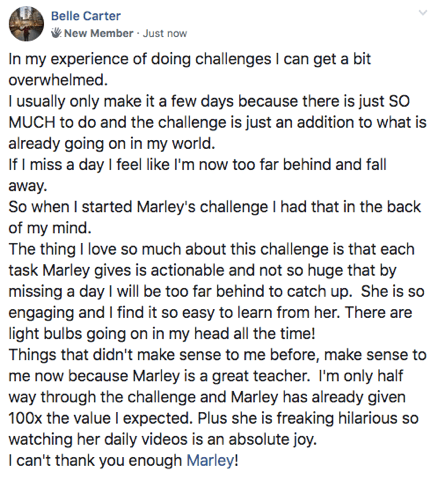
Task: Click the word overwhelmed in the post
Action: [x=56, y=80]
